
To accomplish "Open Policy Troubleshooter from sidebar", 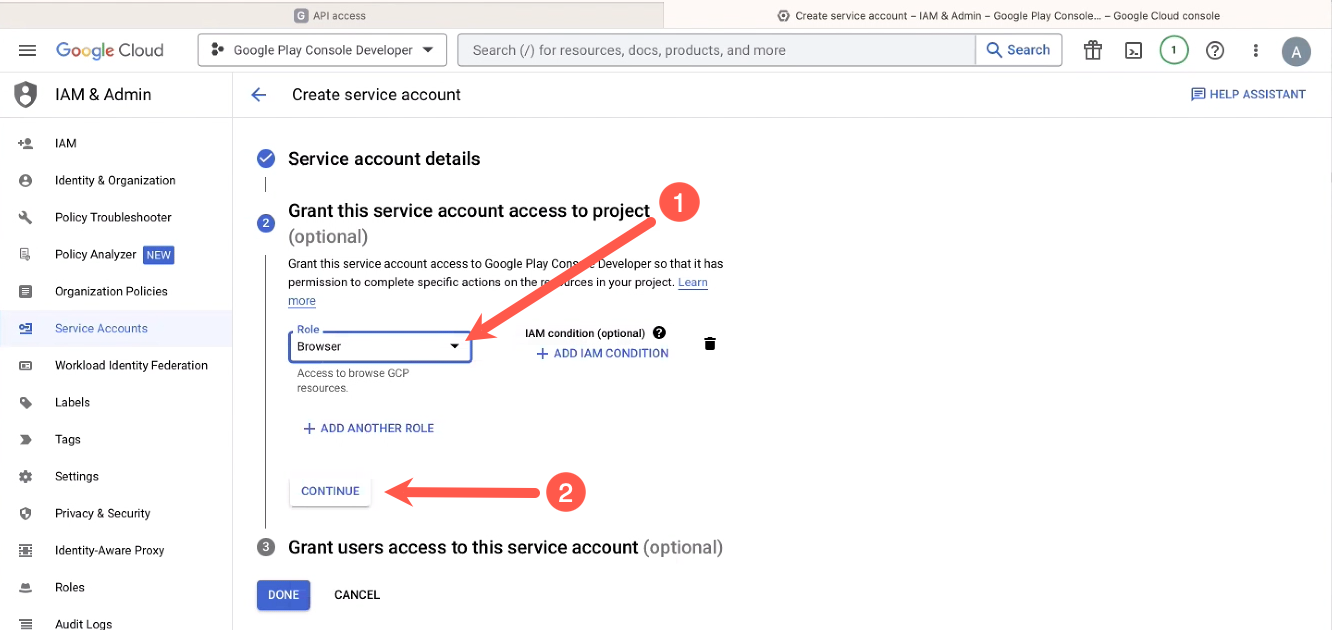I will pos(113,217).
